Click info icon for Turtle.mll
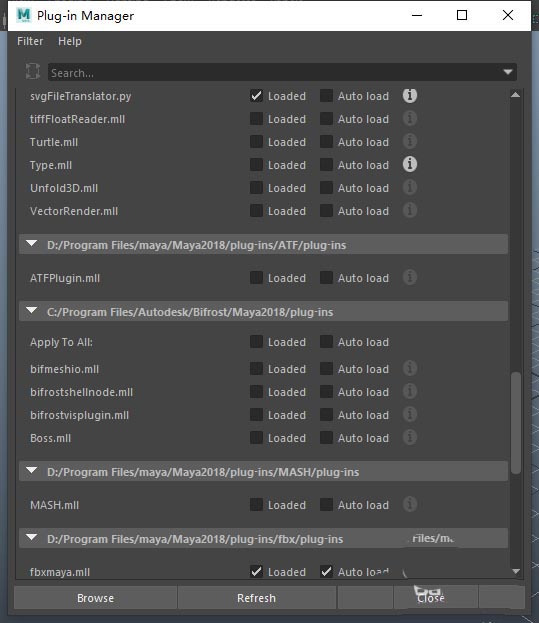 coord(410,142)
